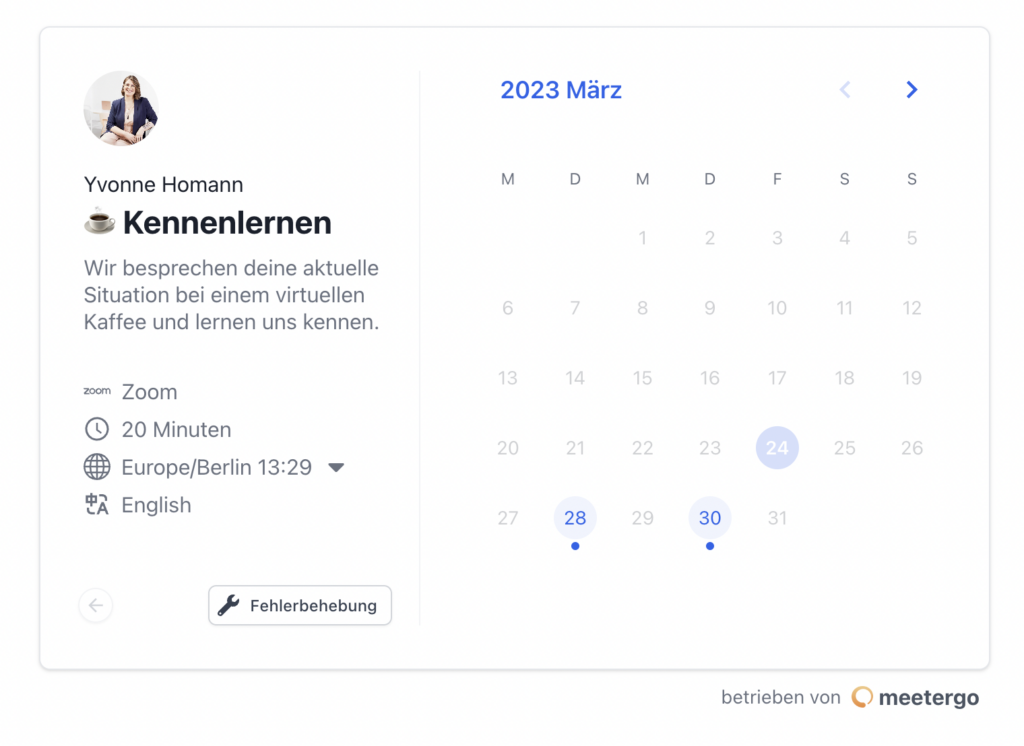
Task: Go to previous month with left chevron
Action: pyautogui.click(x=845, y=90)
